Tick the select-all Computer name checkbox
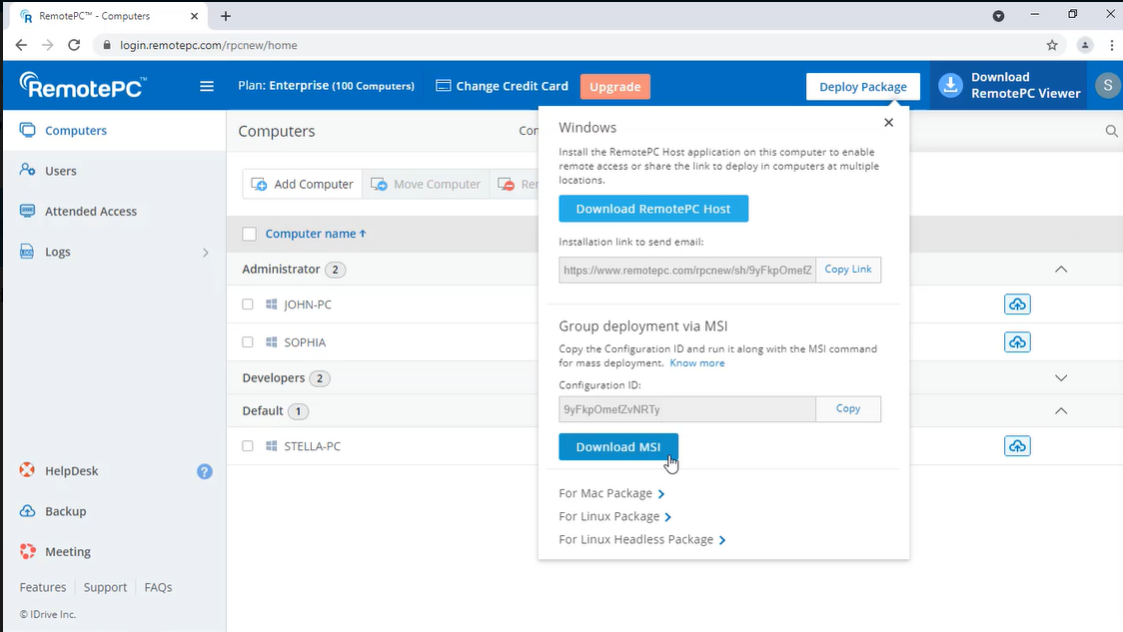The width and height of the screenshot is (1123, 632). tap(249, 234)
